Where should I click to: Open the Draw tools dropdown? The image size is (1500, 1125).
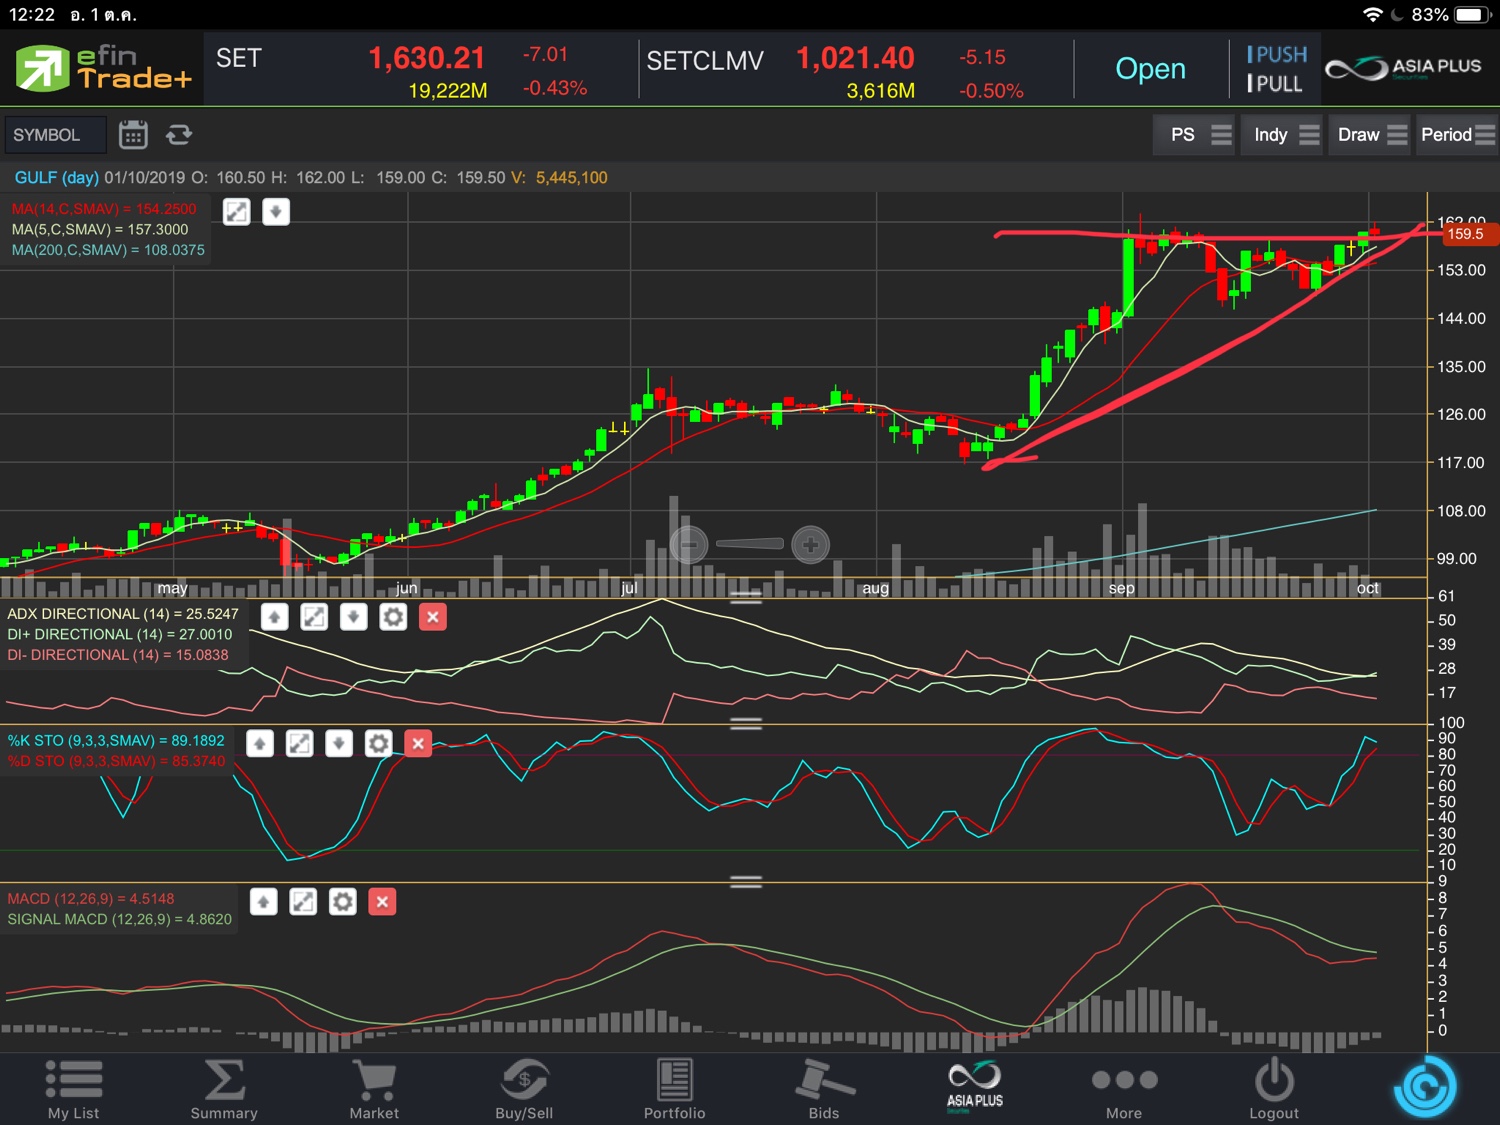tap(1370, 135)
